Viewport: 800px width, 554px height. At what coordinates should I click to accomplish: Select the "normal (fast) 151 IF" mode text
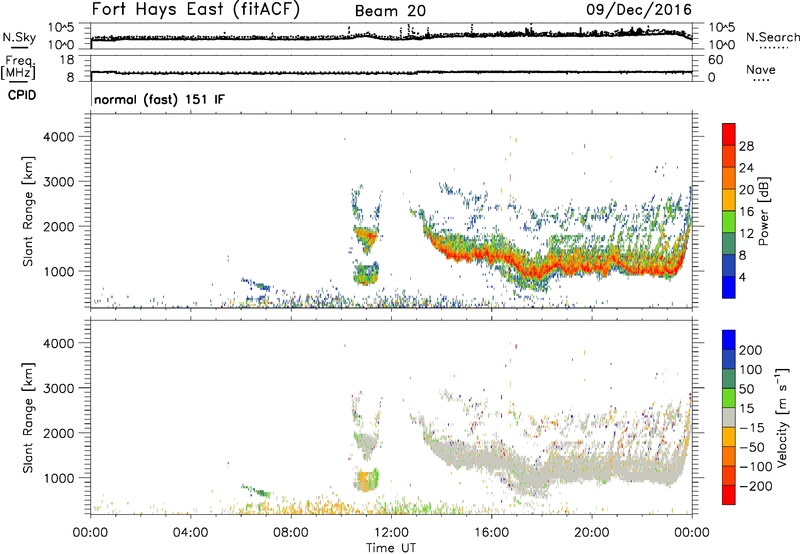tap(159, 99)
